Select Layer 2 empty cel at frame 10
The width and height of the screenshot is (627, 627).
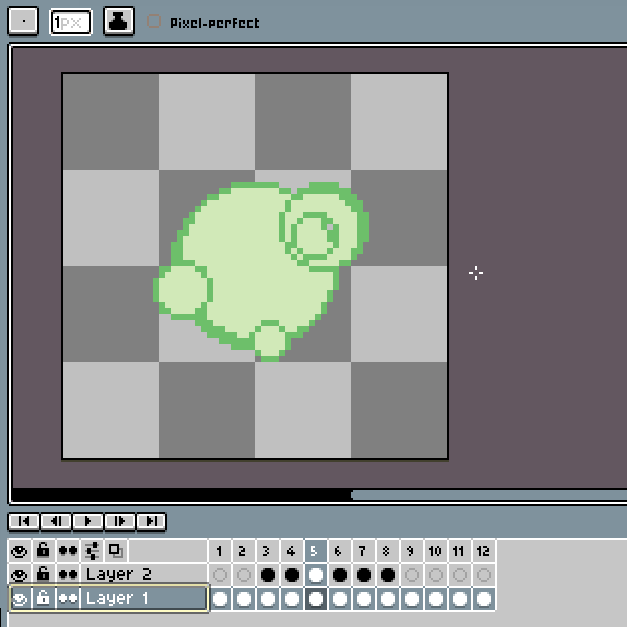pos(435,575)
